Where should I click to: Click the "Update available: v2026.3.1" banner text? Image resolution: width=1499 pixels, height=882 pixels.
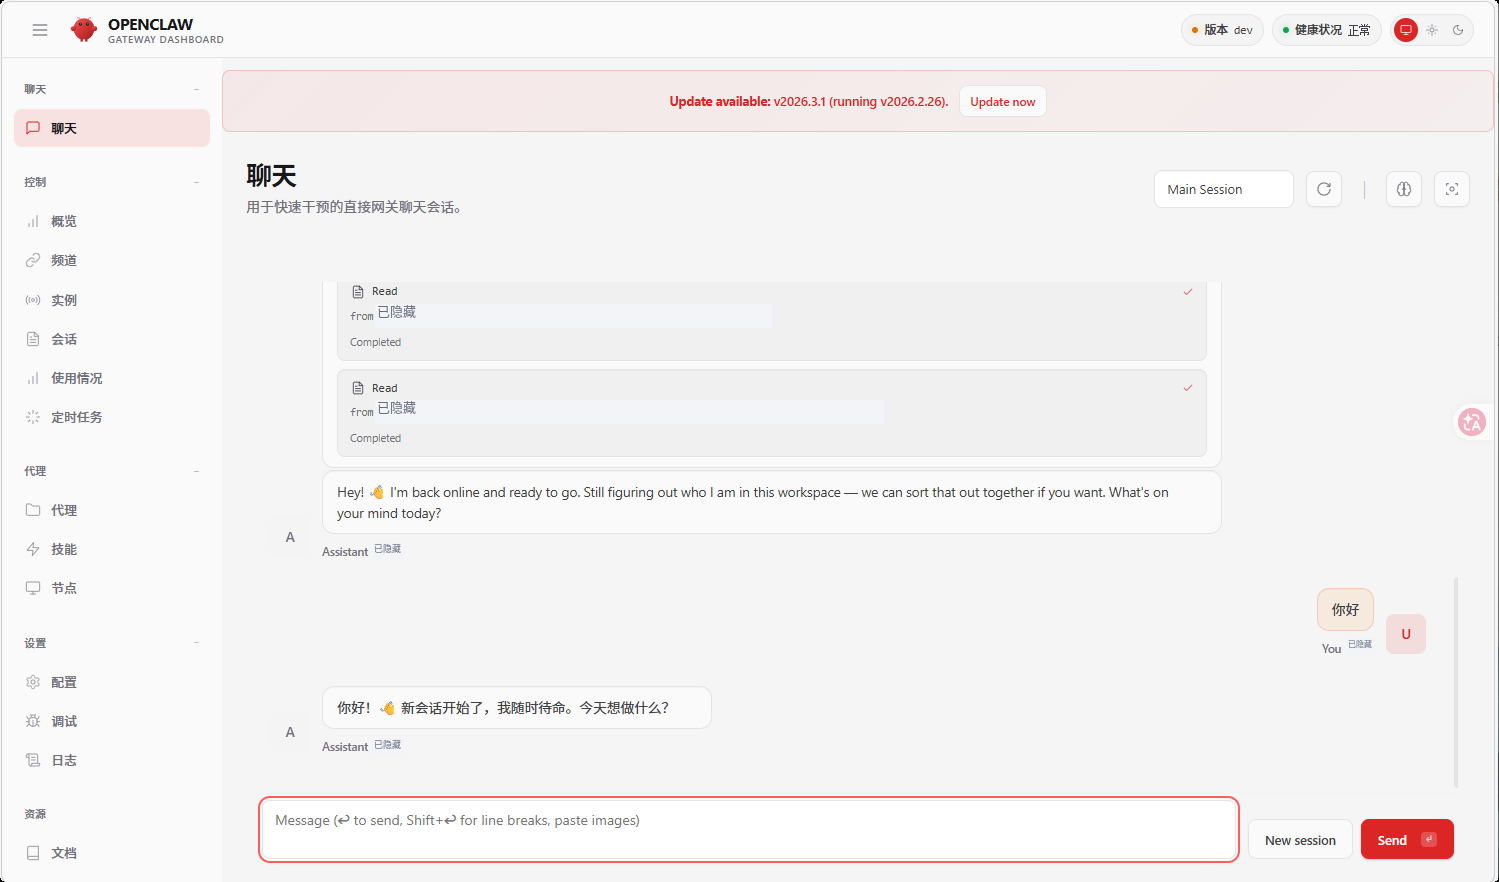(x=809, y=102)
